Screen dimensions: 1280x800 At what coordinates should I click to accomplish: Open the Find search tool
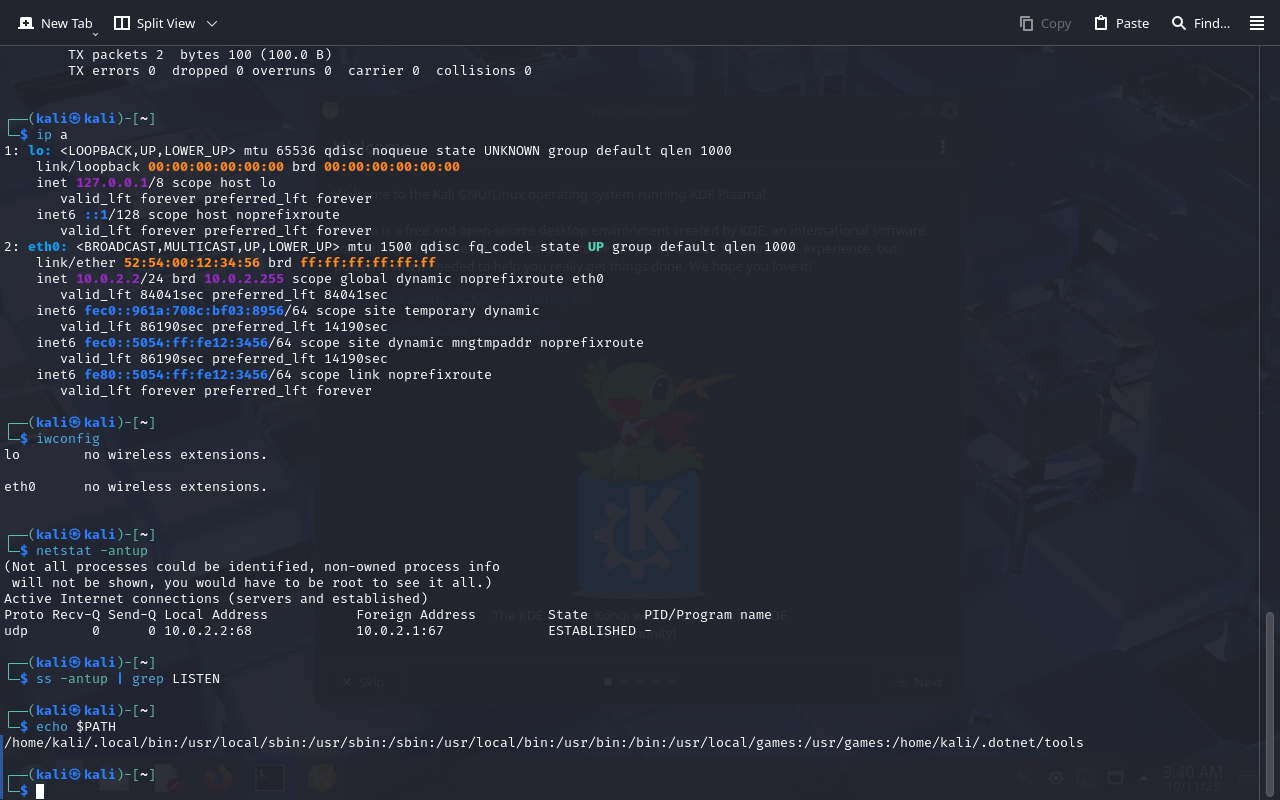coord(1200,23)
